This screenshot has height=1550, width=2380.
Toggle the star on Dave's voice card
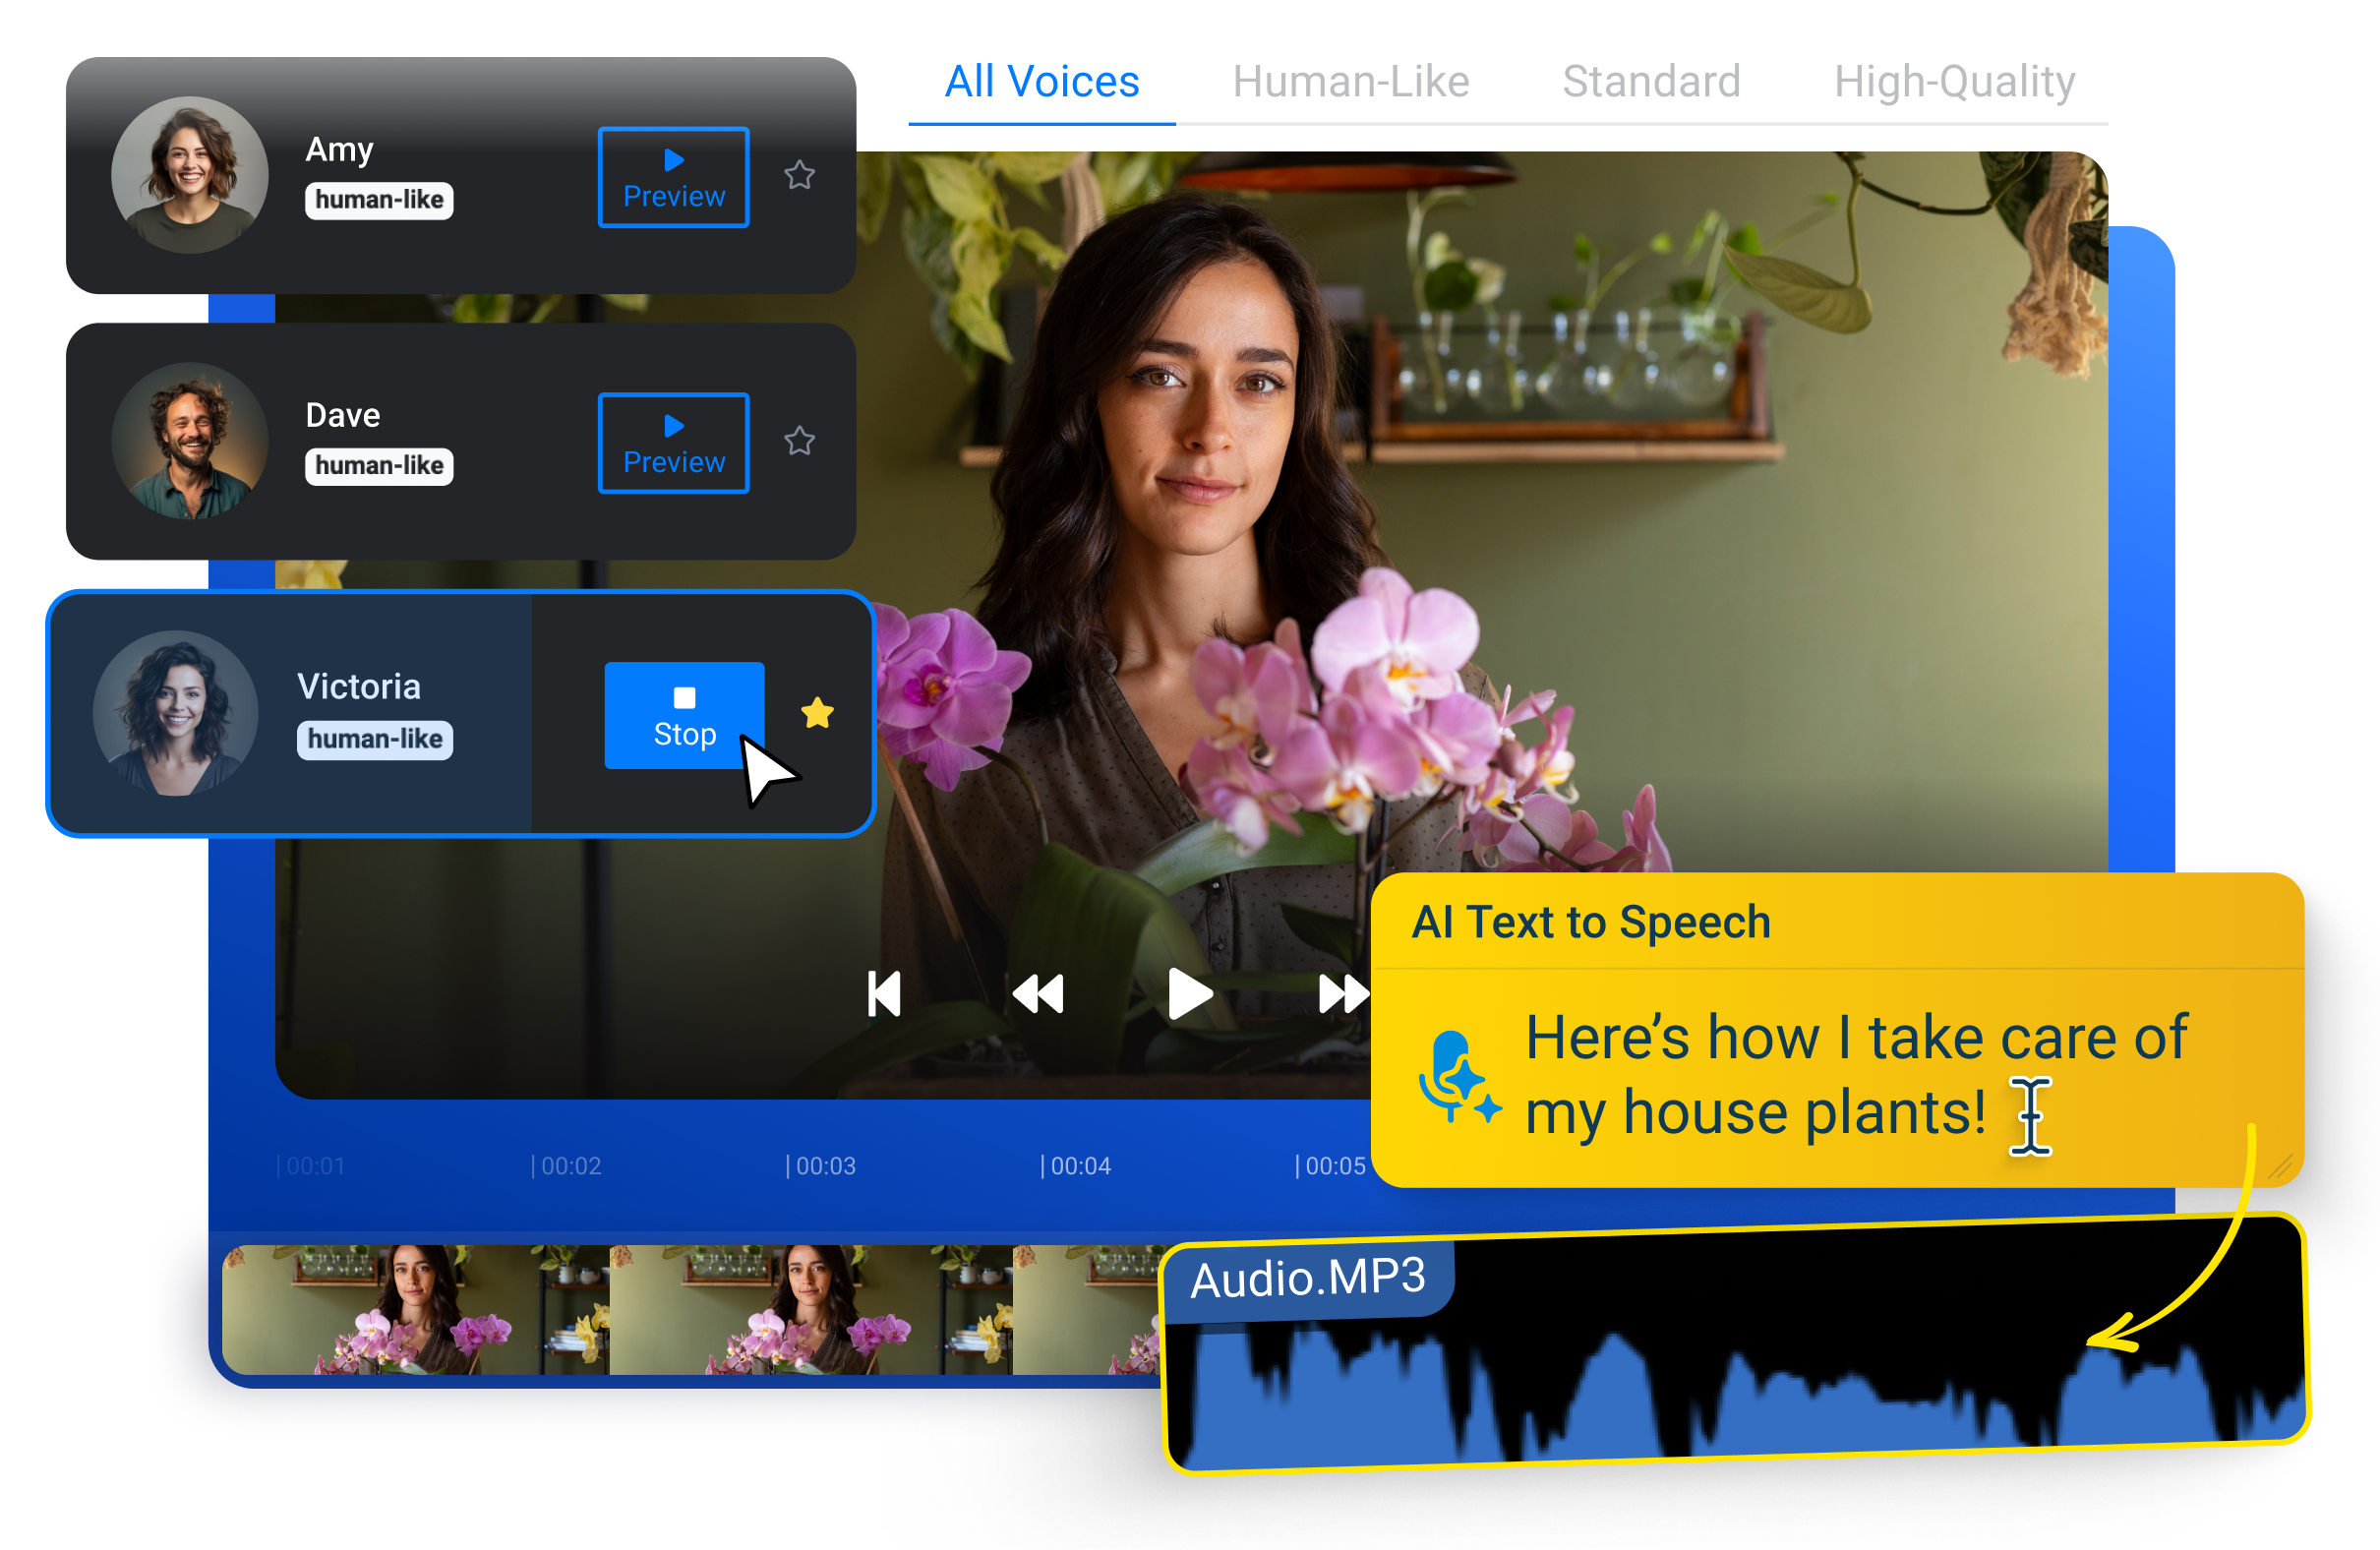point(799,441)
